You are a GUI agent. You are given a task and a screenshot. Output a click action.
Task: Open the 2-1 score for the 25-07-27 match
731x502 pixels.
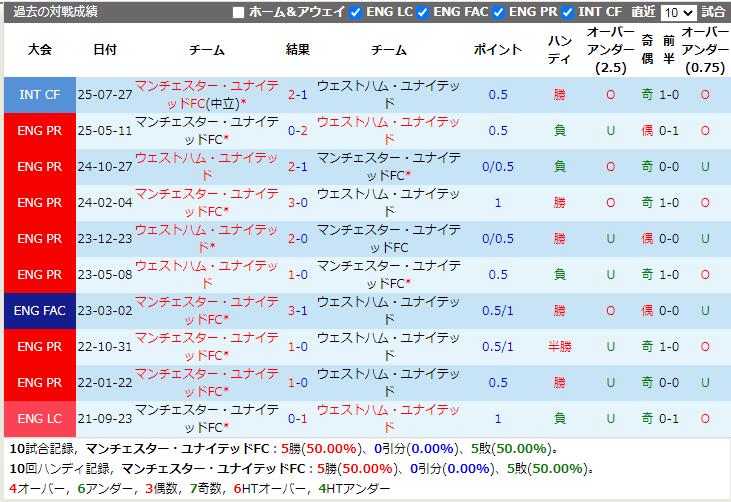[x=297, y=95]
